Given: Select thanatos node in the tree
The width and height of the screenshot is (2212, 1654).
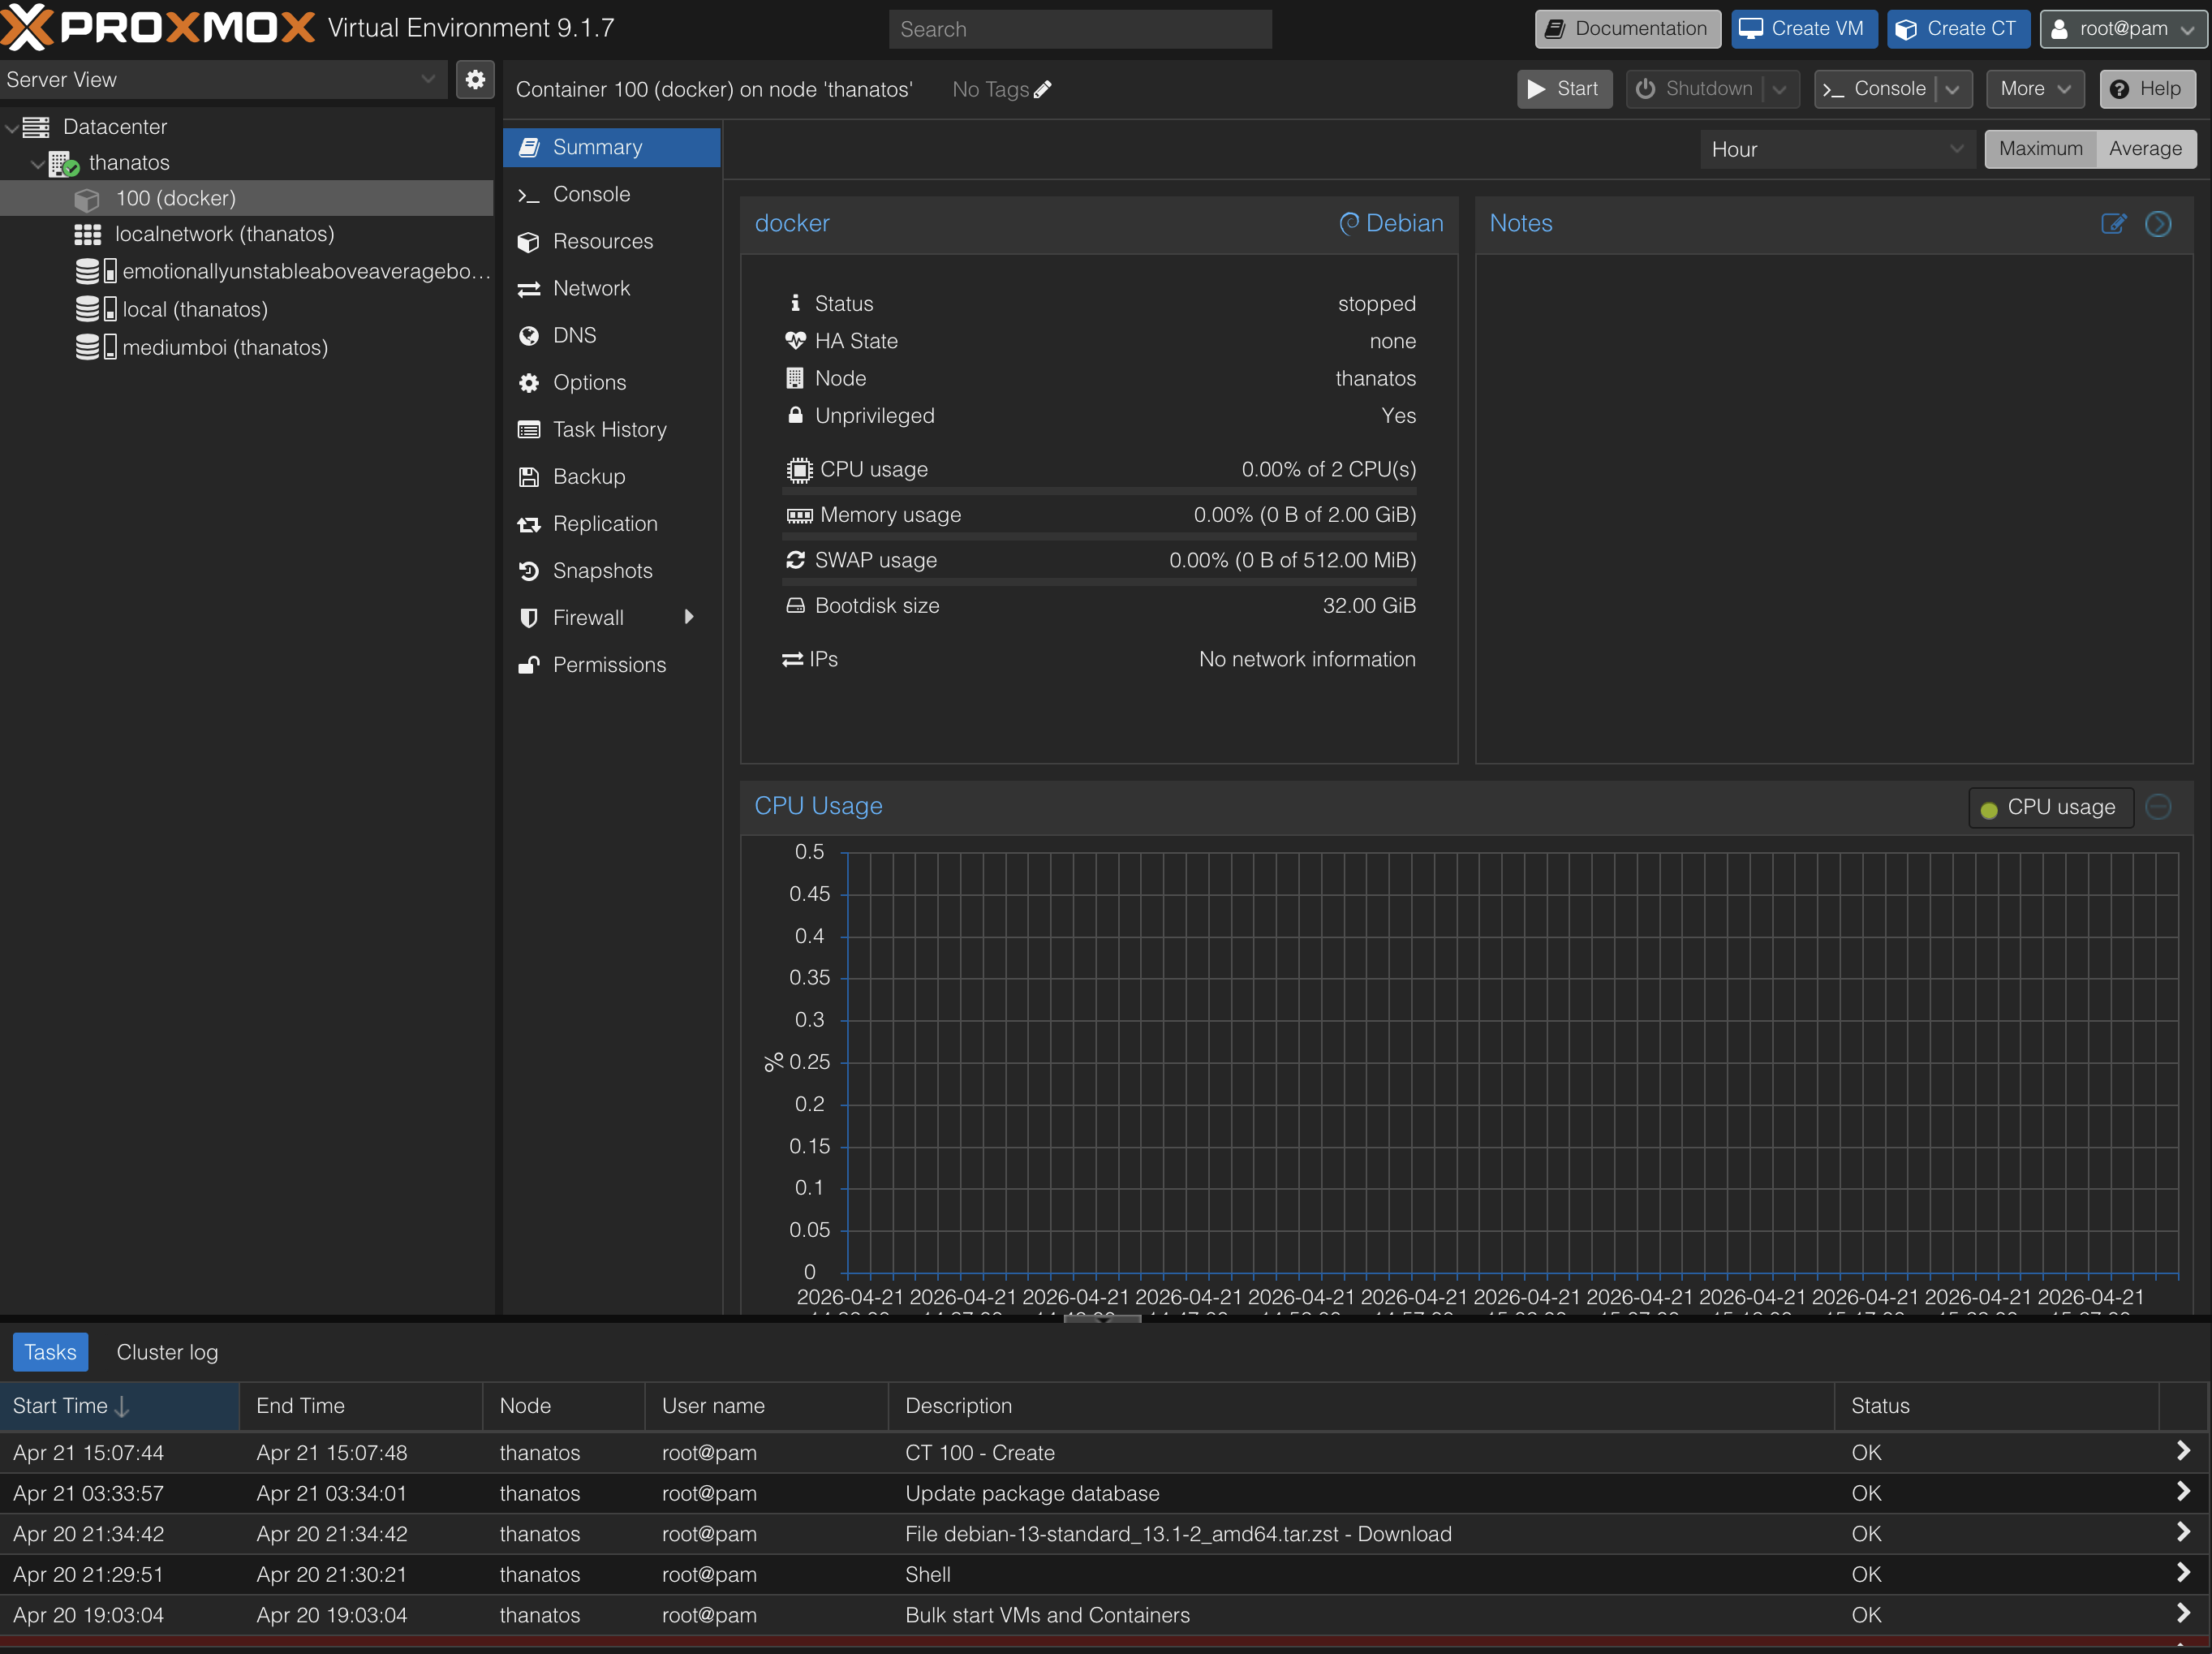Looking at the screenshot, I should point(128,163).
